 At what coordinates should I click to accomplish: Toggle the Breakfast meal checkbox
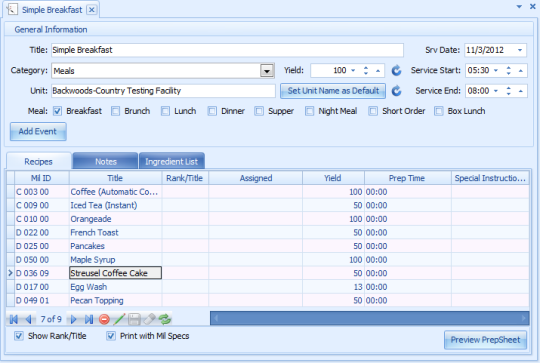(58, 111)
